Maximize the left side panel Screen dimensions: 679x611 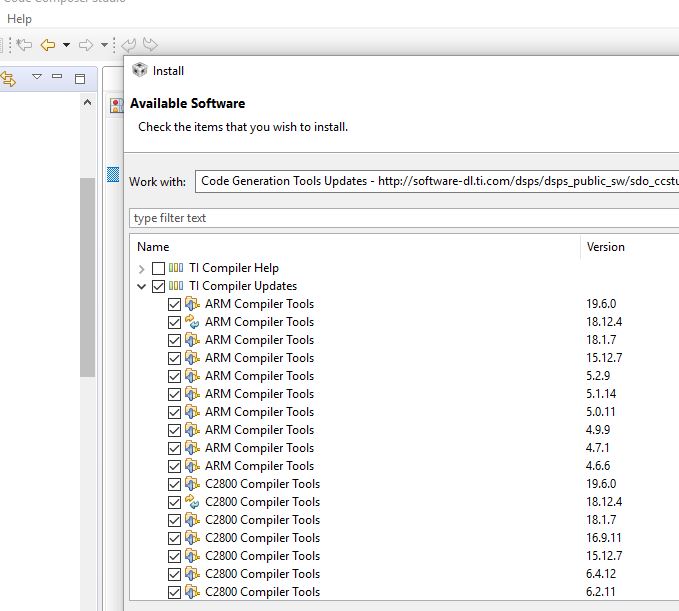click(x=80, y=78)
